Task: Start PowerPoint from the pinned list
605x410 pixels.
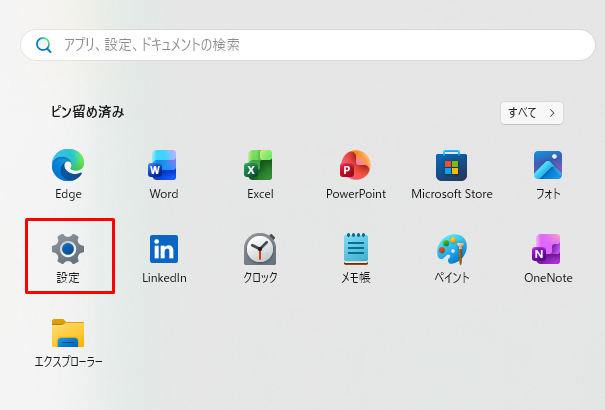Action: tap(355, 165)
